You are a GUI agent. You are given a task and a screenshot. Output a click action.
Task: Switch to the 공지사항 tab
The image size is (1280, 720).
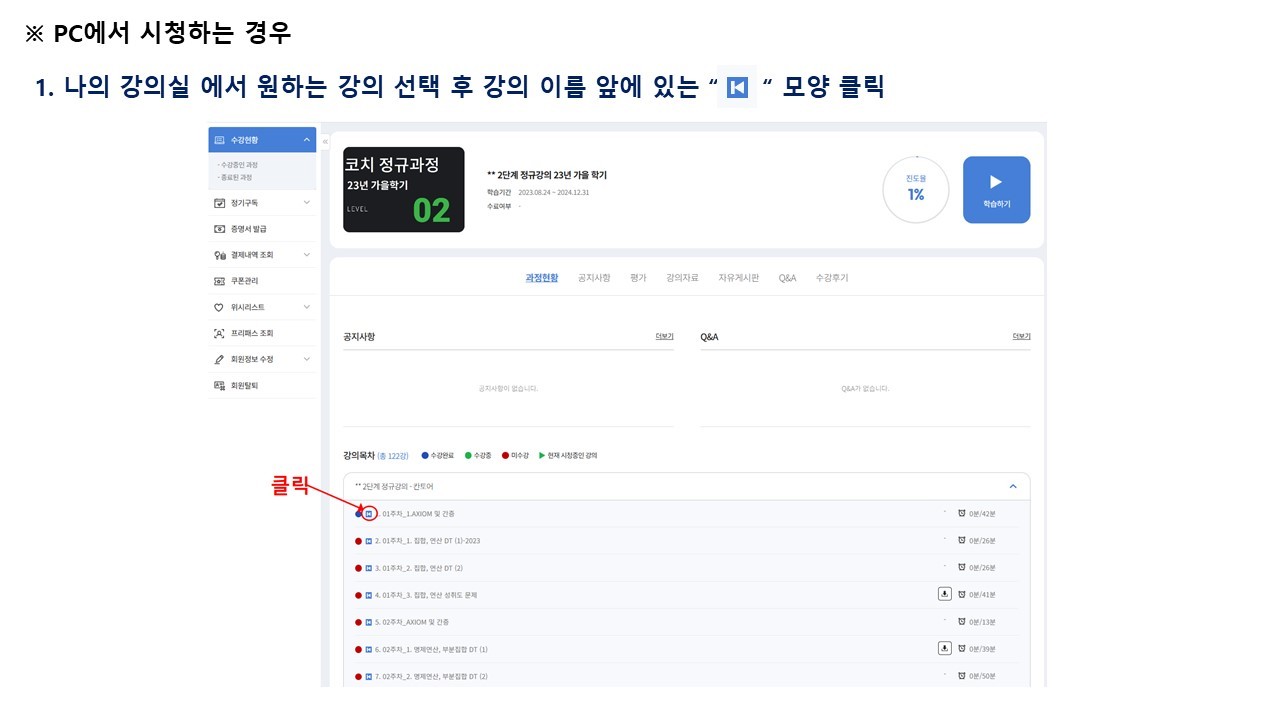click(594, 278)
